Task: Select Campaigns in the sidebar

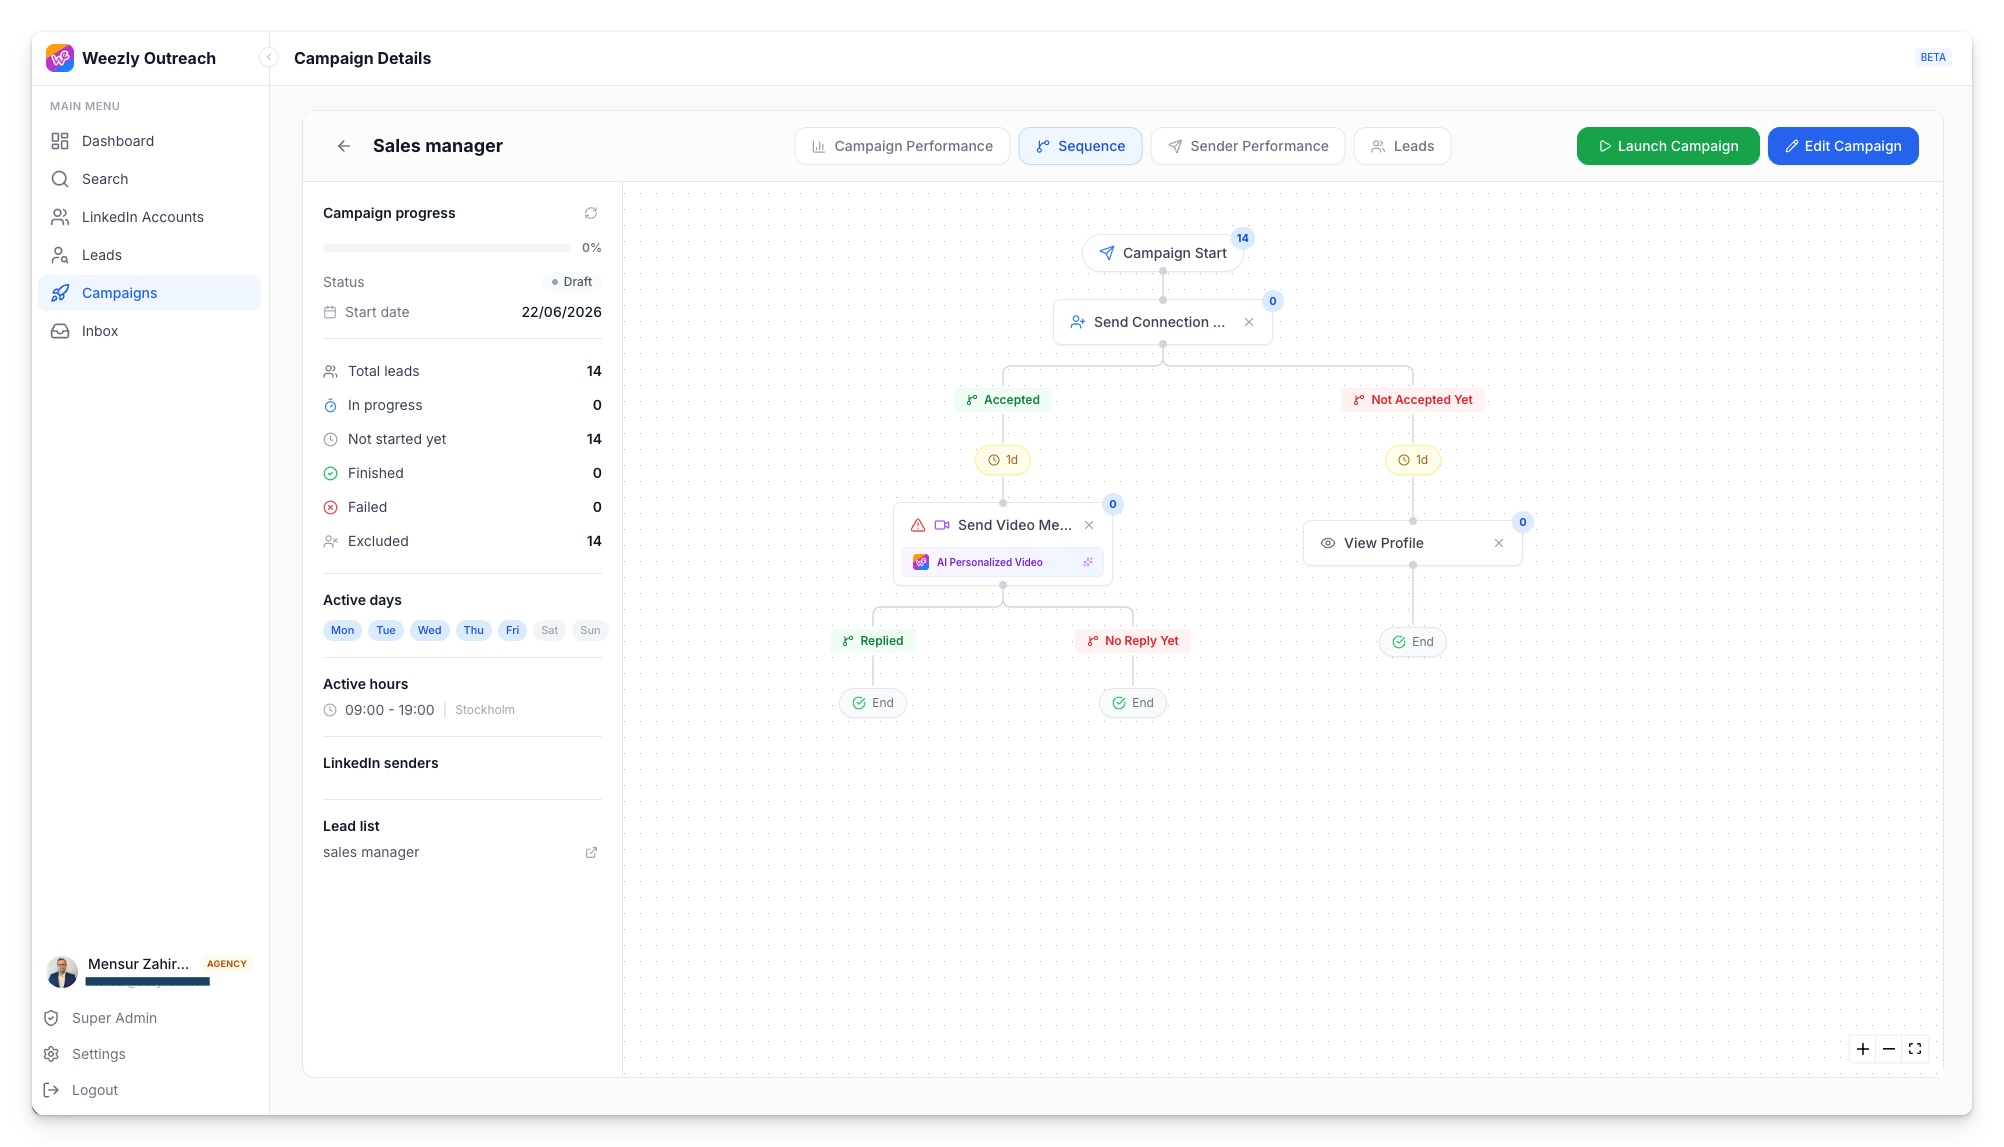Action: (x=149, y=293)
